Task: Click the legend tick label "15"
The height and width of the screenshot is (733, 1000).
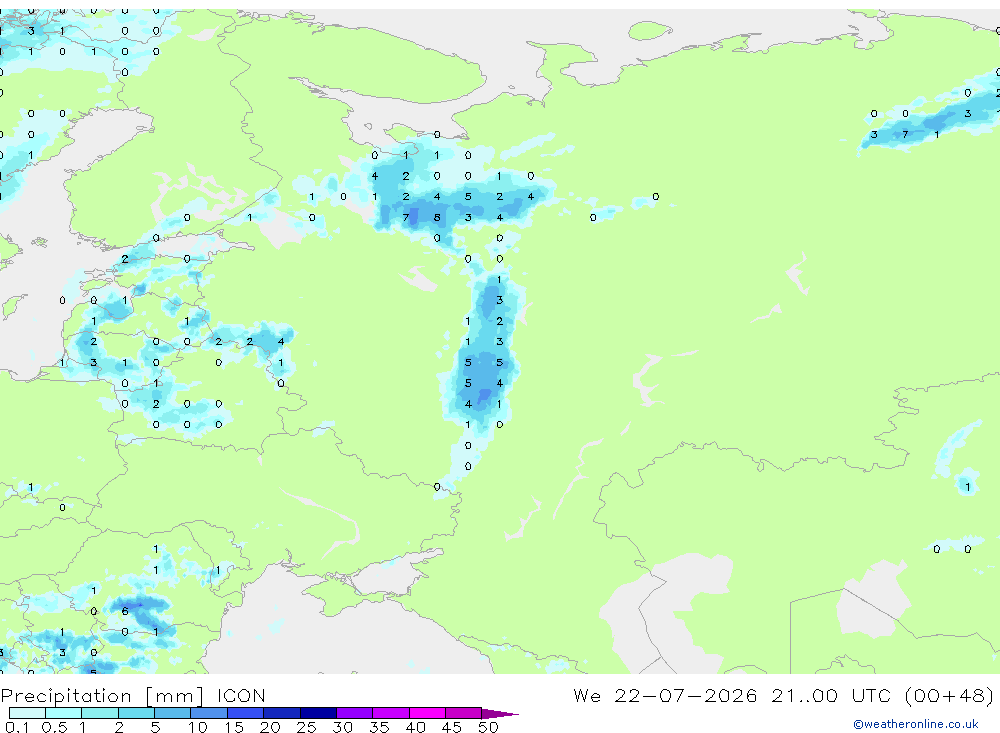Action: 234,727
